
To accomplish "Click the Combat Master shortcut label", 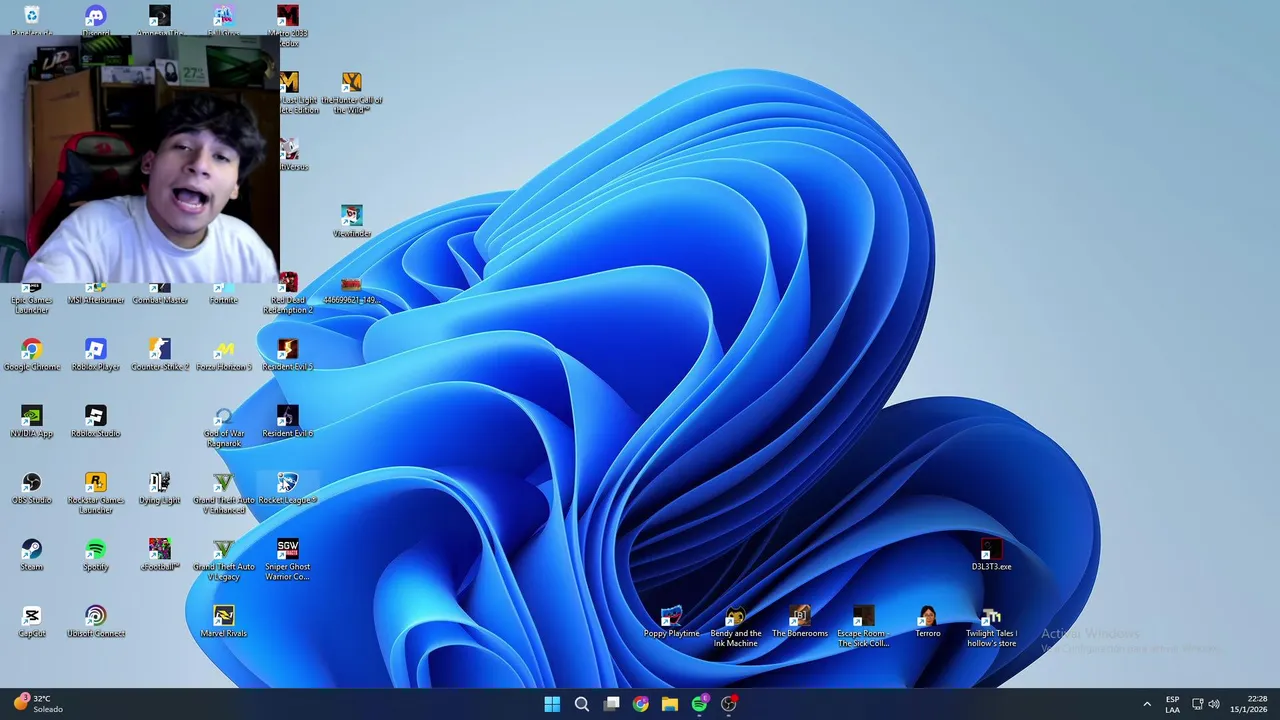I will [160, 300].
